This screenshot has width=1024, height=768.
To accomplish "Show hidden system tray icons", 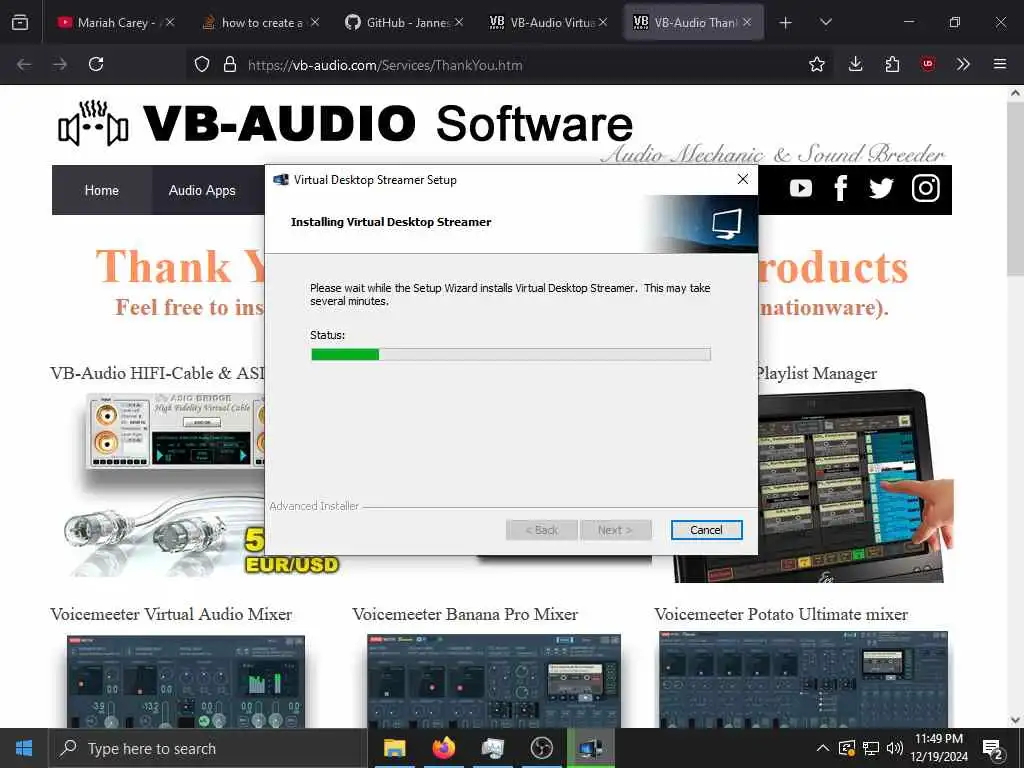I will tap(823, 748).
